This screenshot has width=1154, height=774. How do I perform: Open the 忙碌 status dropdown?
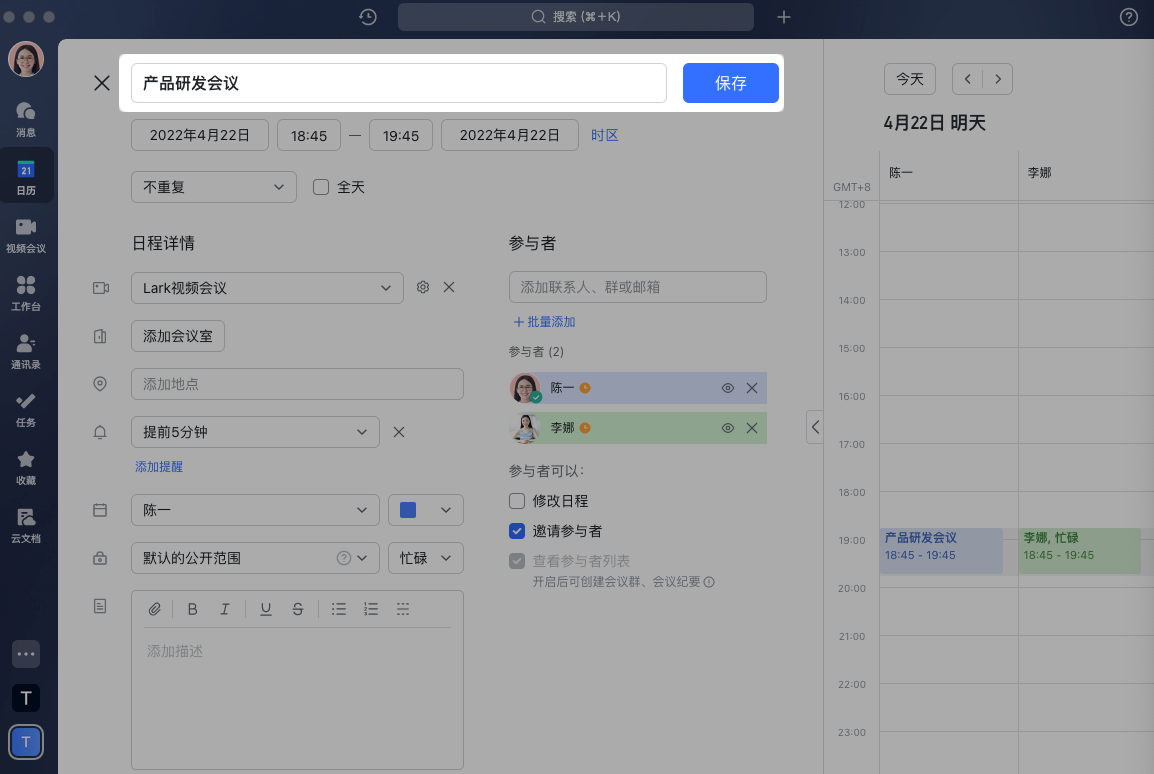425,558
